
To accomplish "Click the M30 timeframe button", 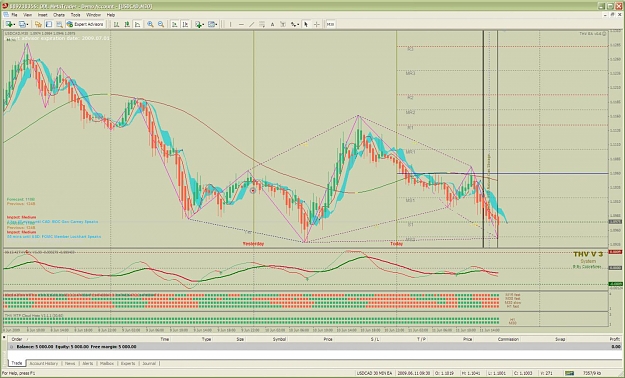I will pyautogui.click(x=330, y=24).
